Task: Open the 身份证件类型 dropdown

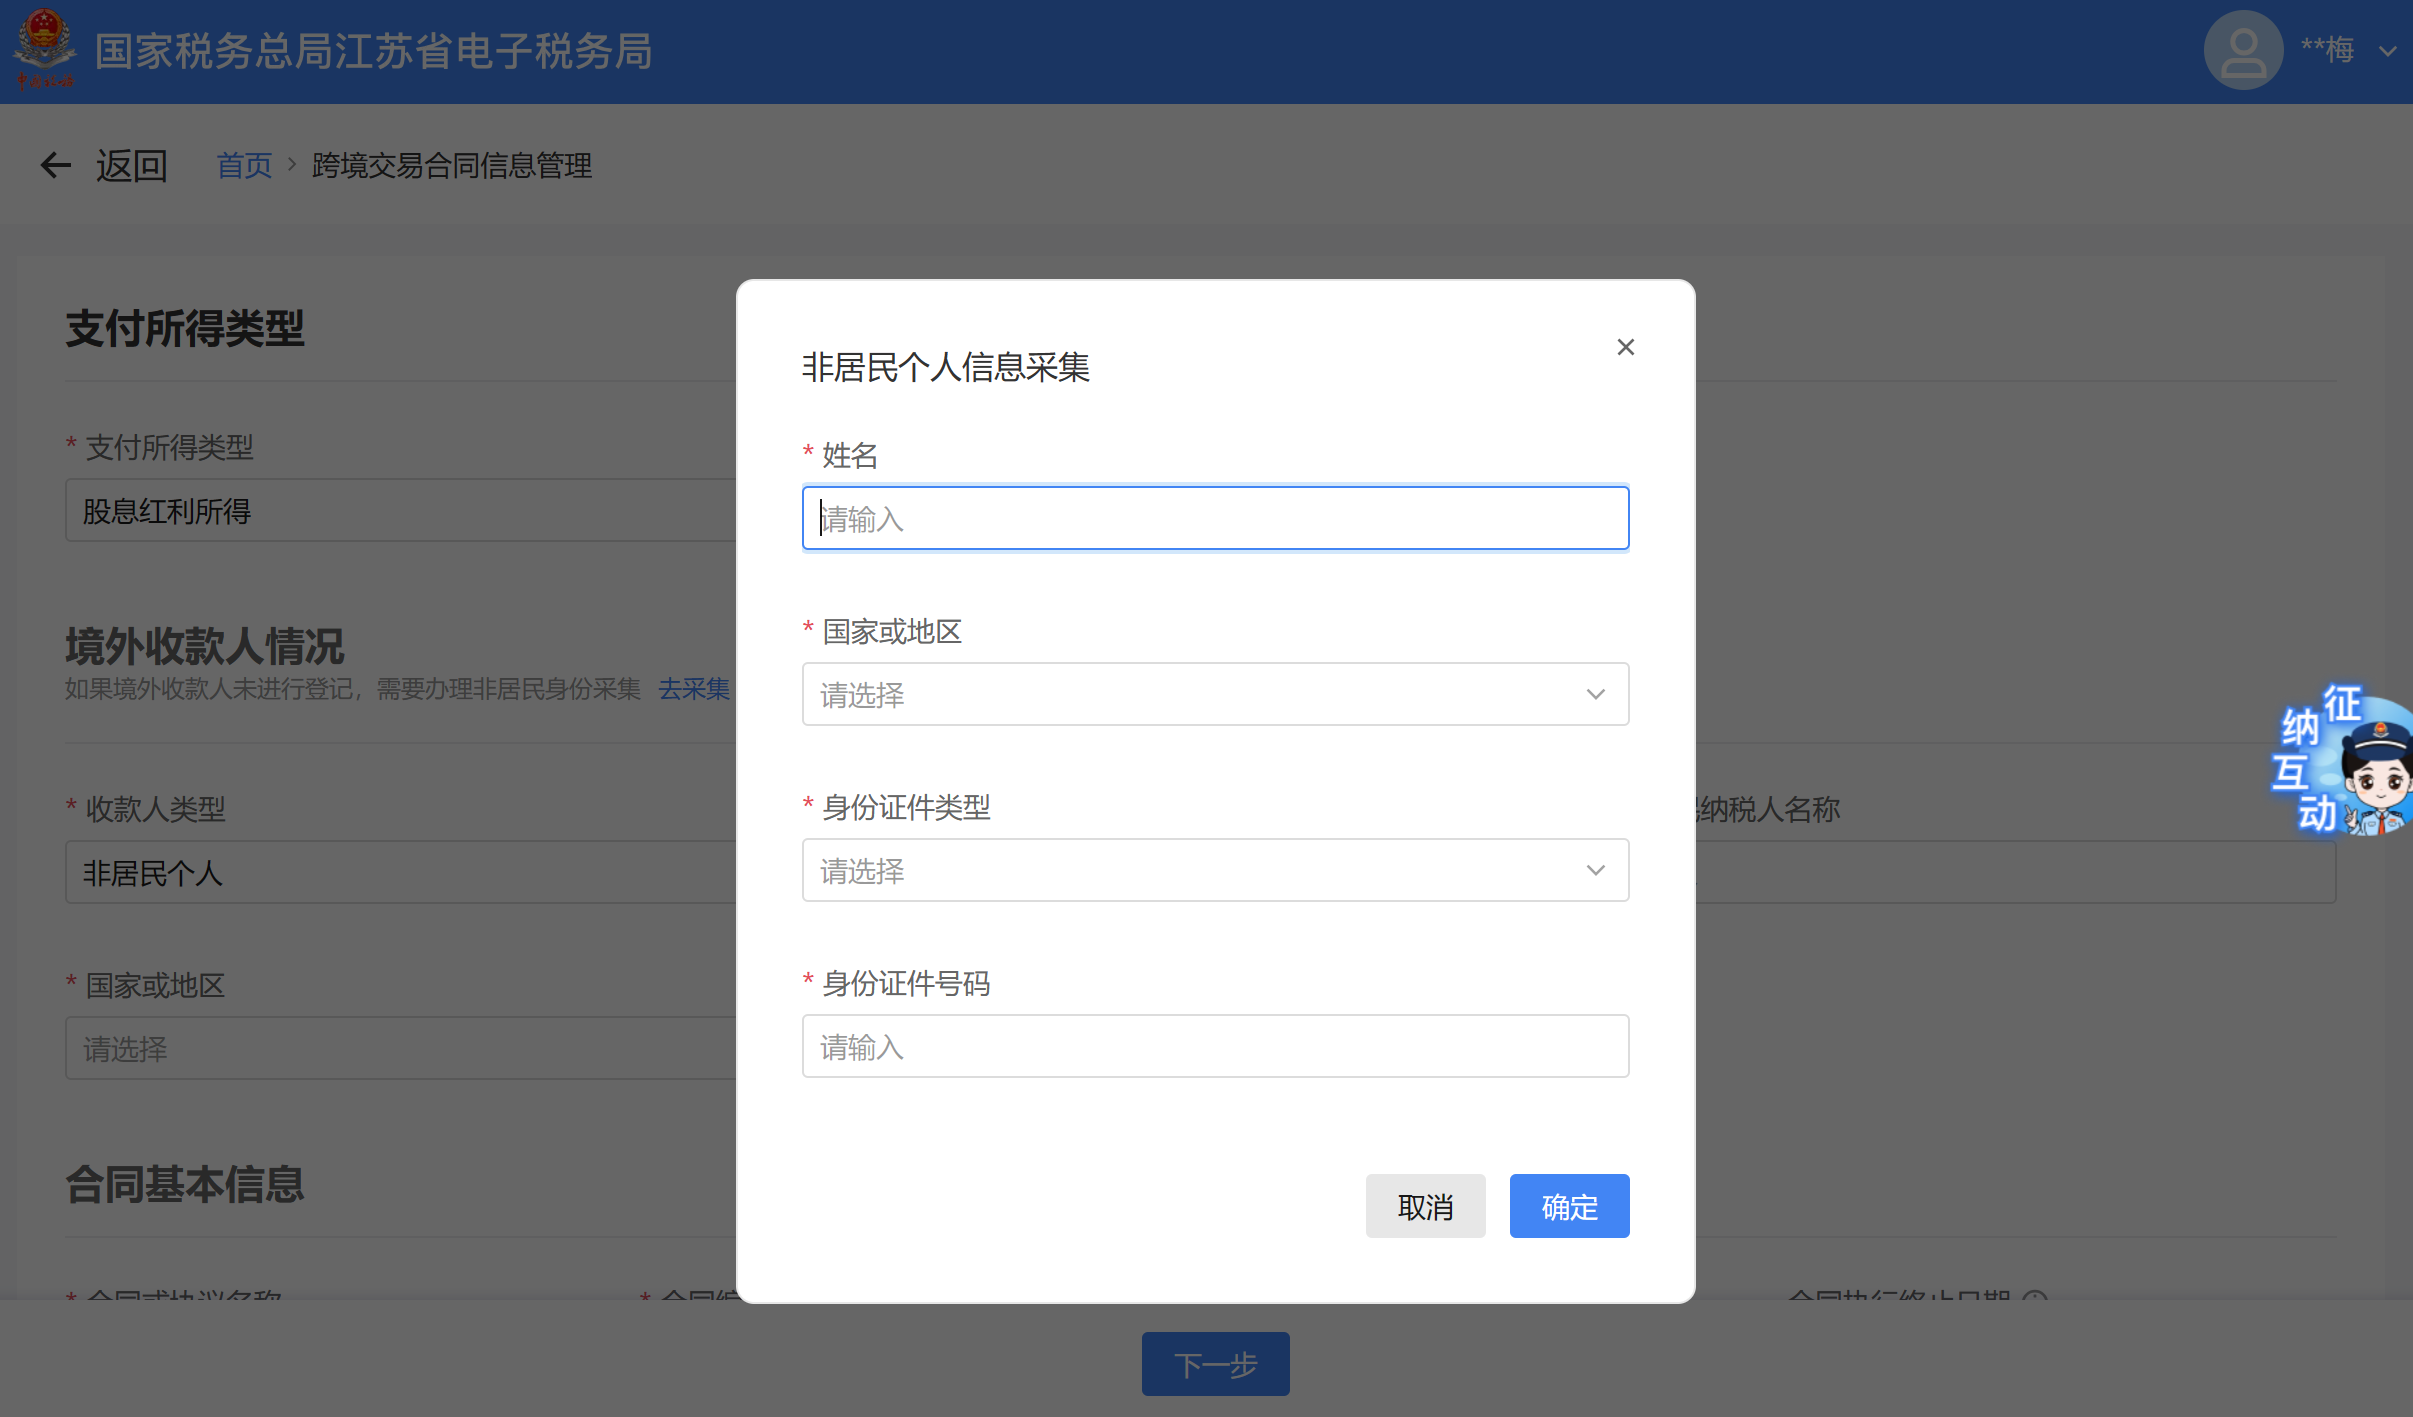Action: coord(1215,870)
